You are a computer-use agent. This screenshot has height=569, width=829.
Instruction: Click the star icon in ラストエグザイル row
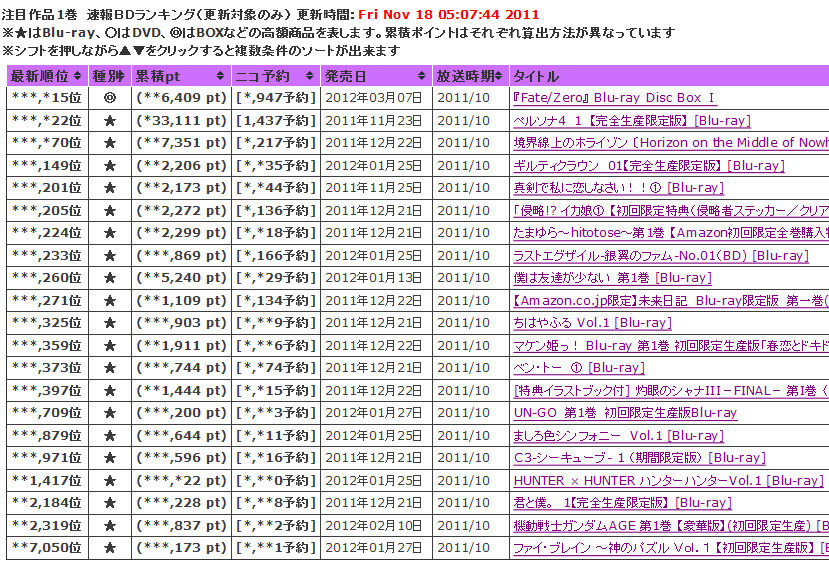point(110,255)
